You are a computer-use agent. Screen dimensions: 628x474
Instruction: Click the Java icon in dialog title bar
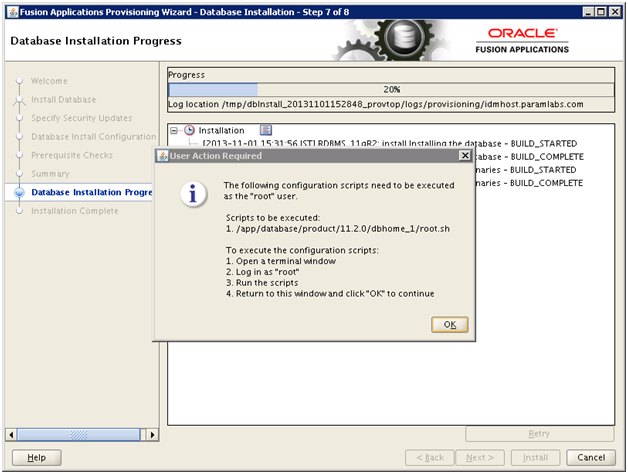click(x=163, y=156)
